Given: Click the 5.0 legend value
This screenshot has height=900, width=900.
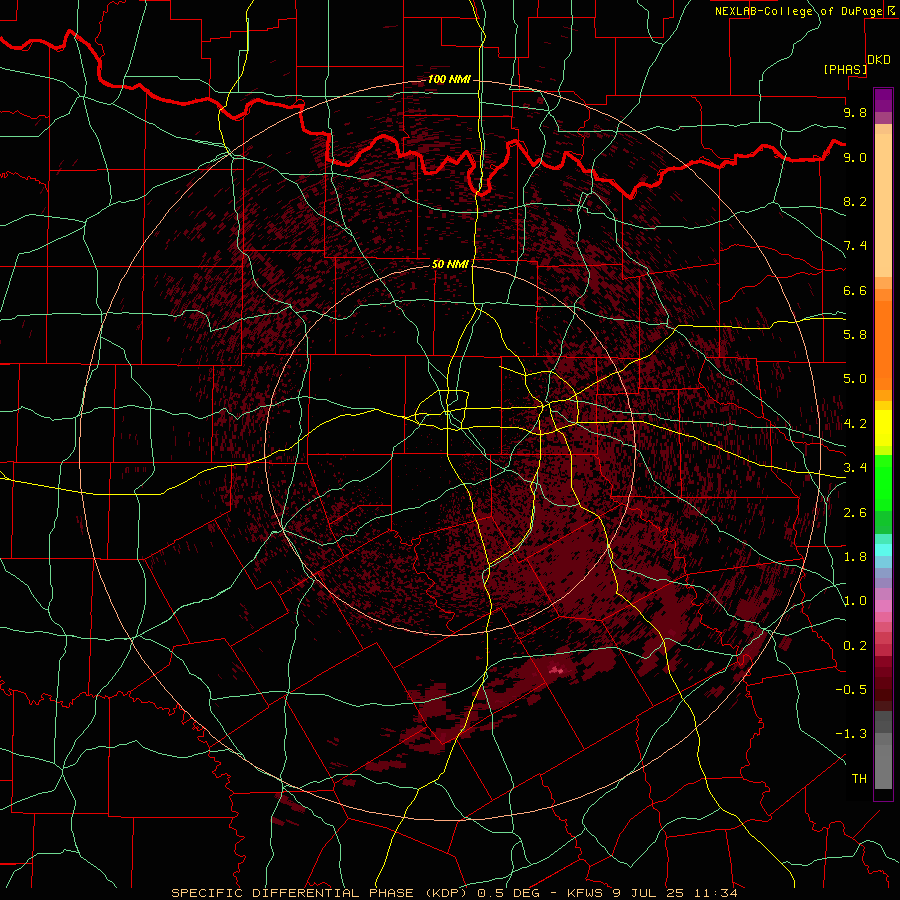Looking at the screenshot, I should click(x=855, y=379).
